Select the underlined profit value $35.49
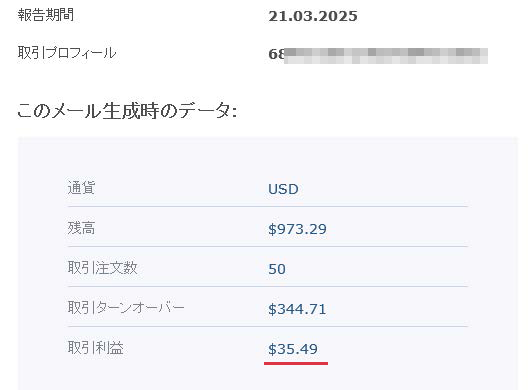 point(293,349)
